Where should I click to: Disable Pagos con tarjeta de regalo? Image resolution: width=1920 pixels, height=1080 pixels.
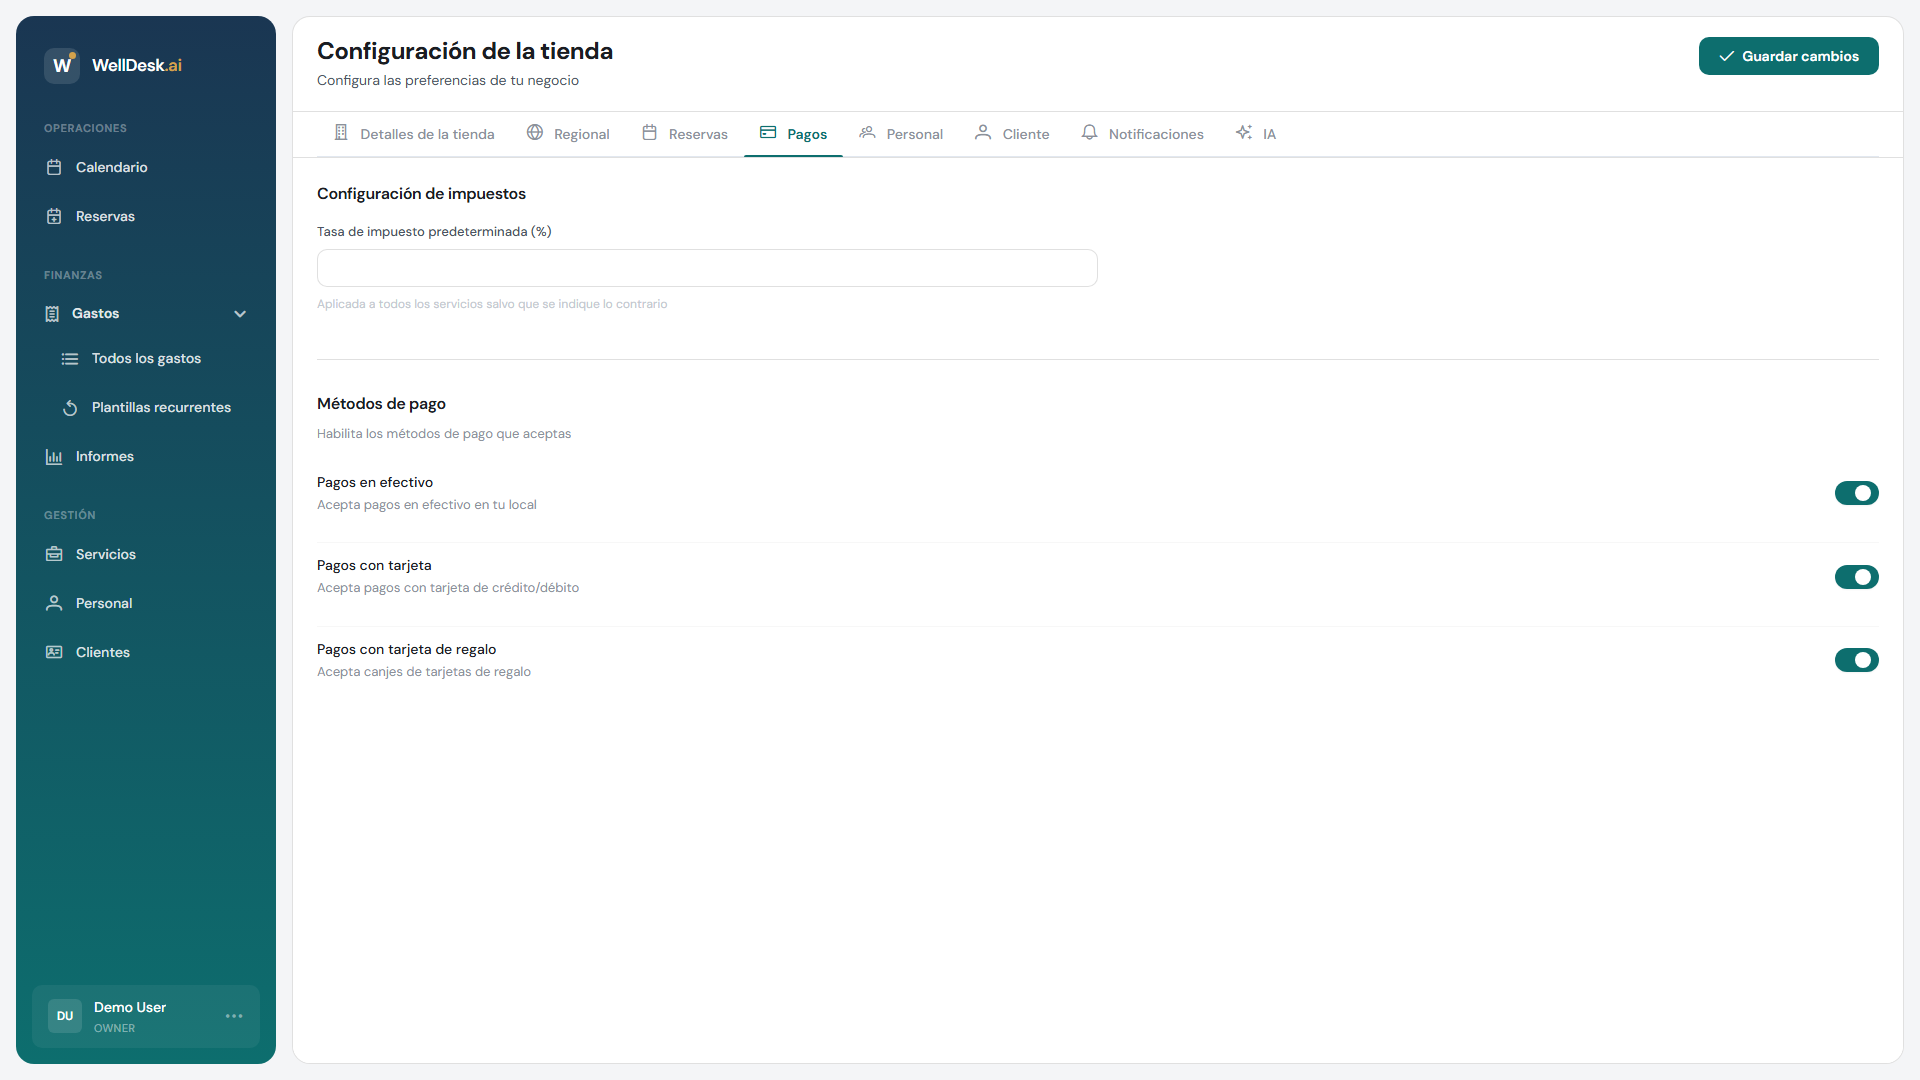point(1857,660)
